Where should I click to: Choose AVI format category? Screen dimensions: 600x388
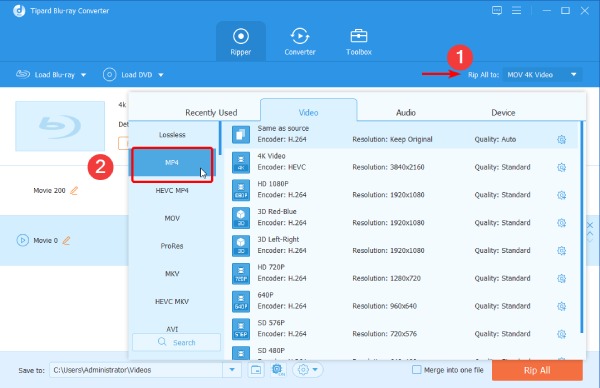pos(172,329)
